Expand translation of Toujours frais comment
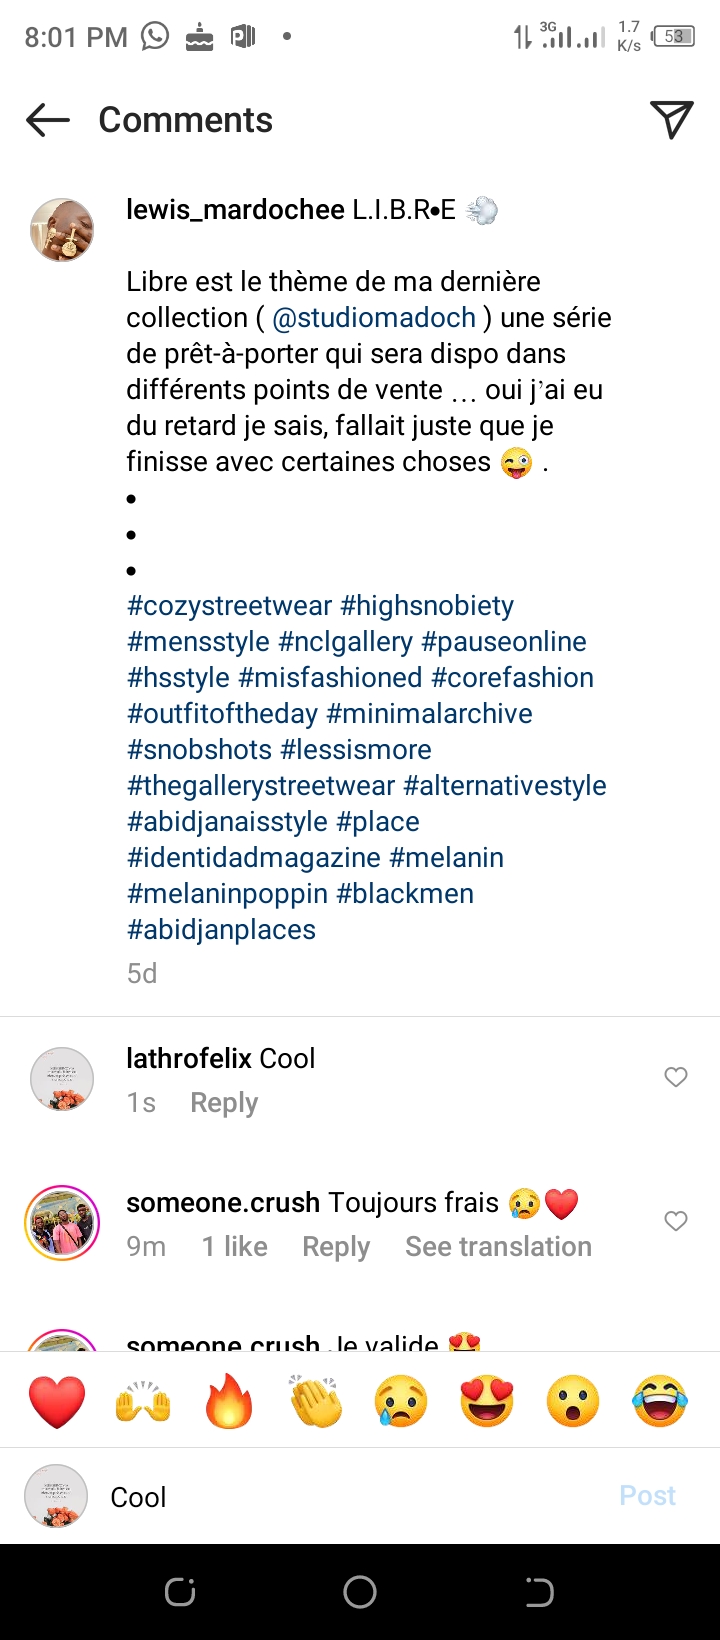 (x=498, y=1247)
